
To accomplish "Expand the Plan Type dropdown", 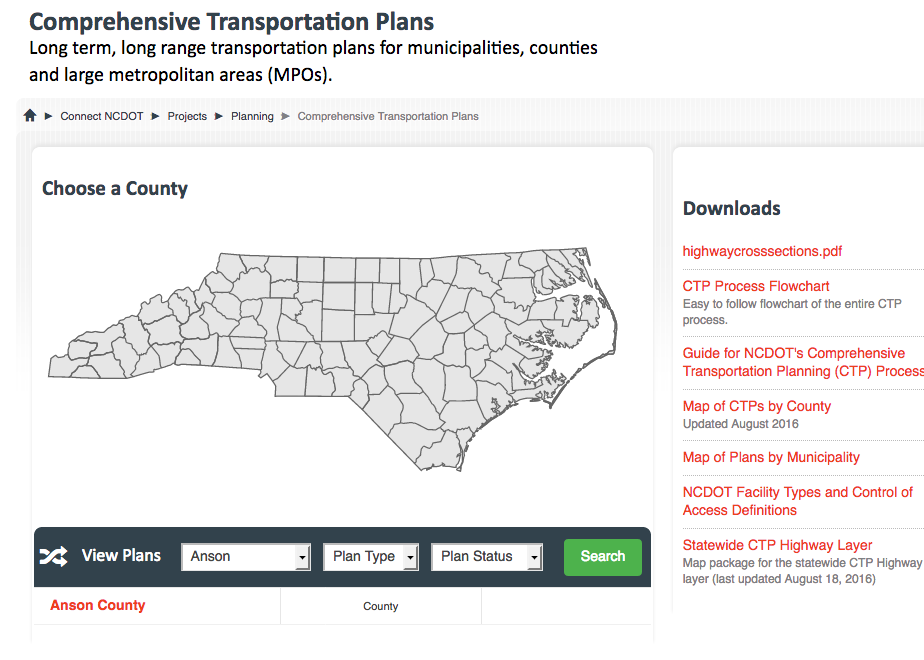I will point(370,557).
